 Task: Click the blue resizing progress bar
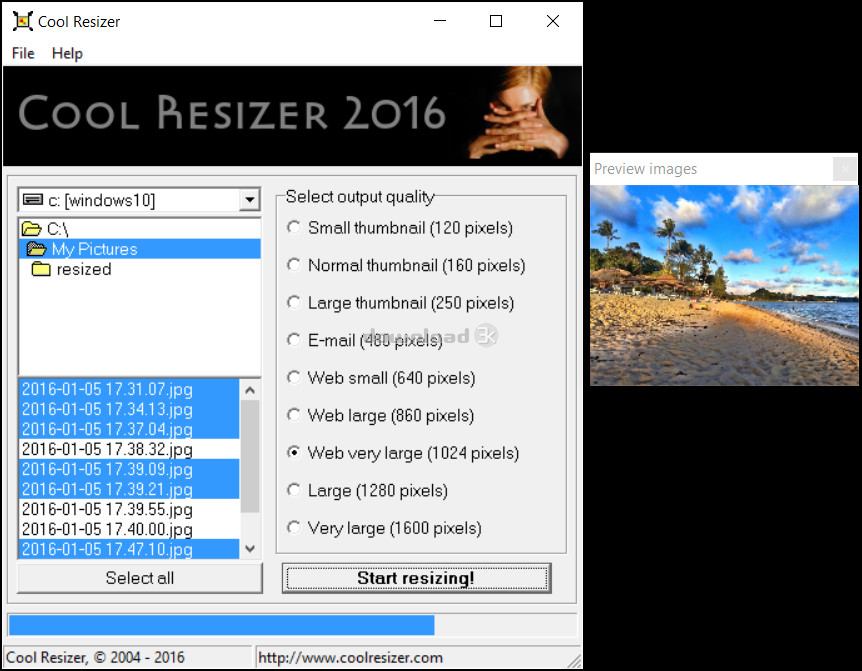[x=221, y=625]
